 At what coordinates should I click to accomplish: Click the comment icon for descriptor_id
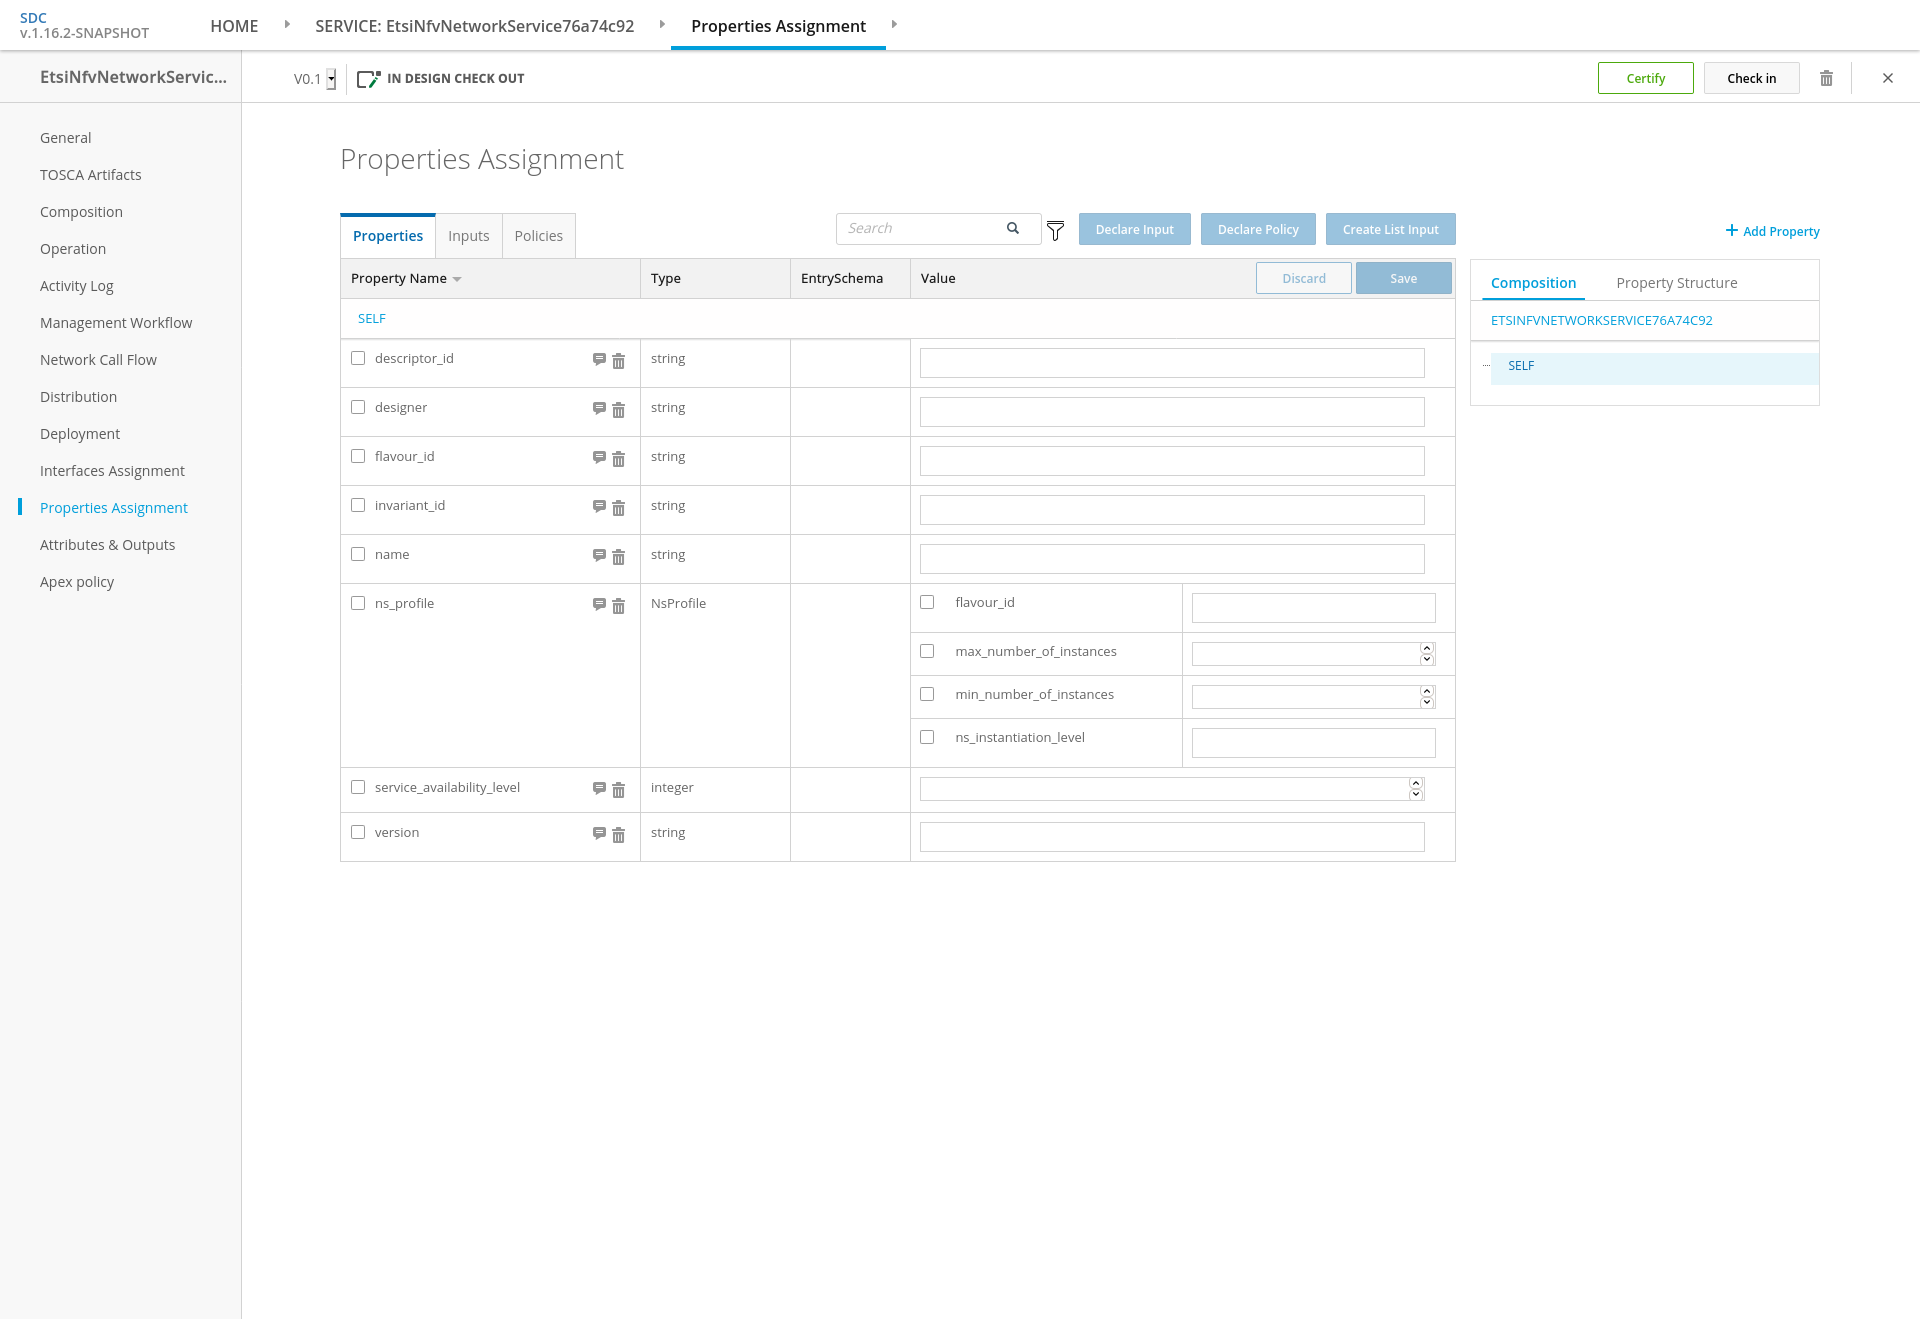pyautogui.click(x=599, y=359)
